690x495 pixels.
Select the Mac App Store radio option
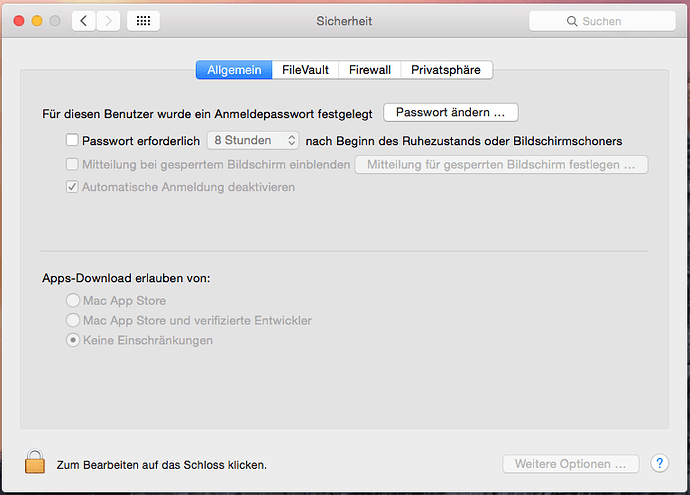tap(73, 300)
